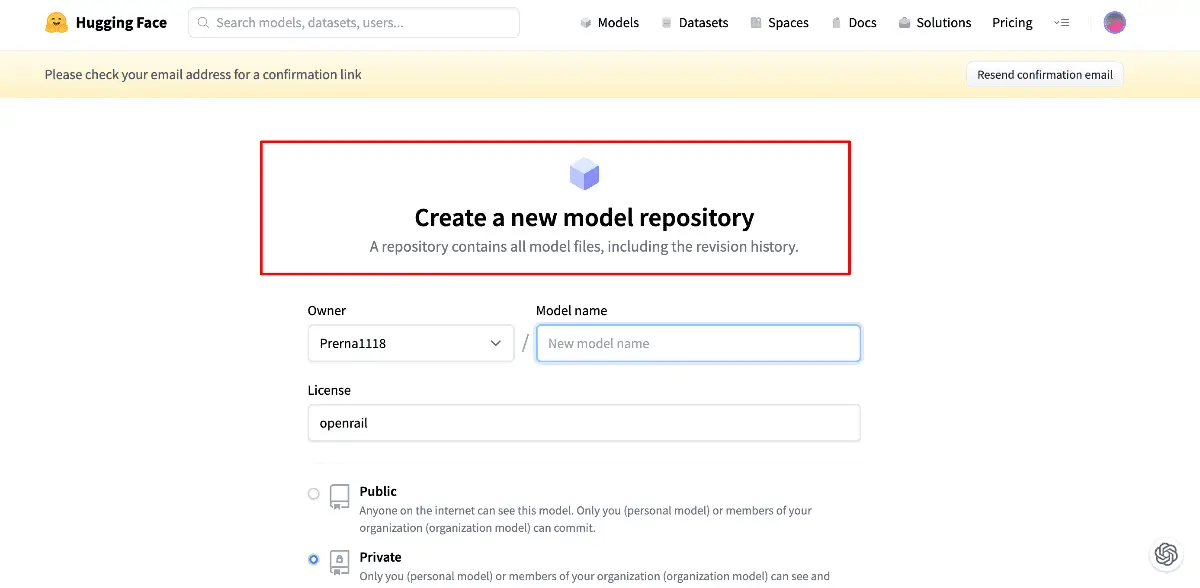Expand the Owner dropdown showing Prerna1118

(x=411, y=343)
